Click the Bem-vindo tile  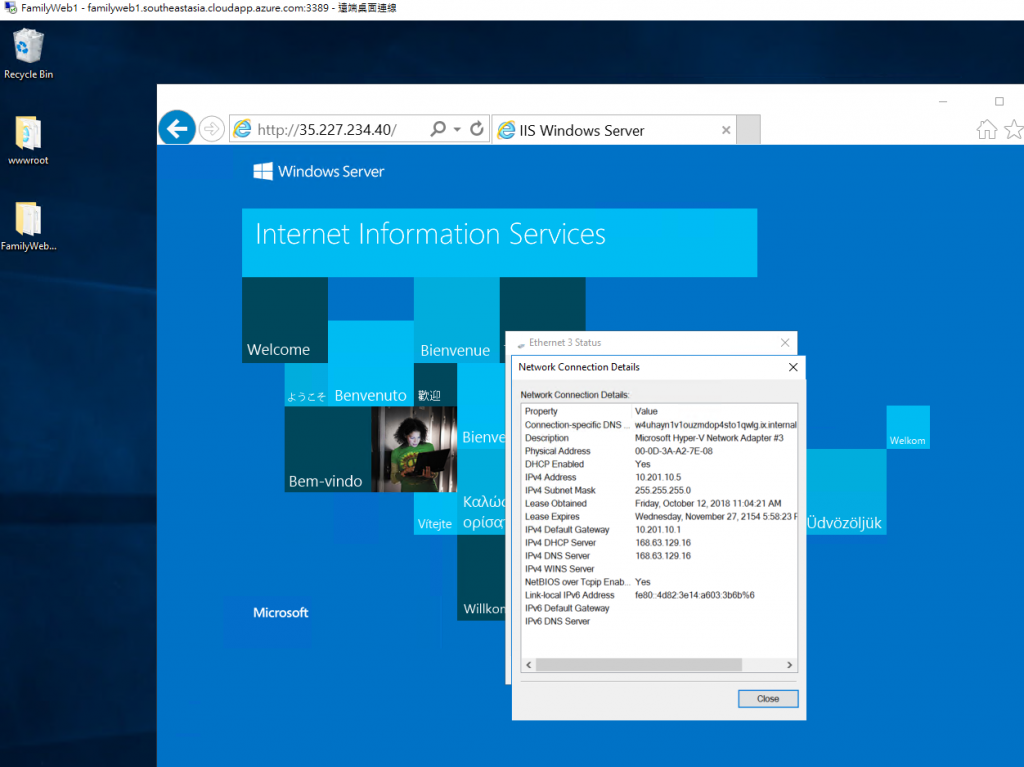click(328, 449)
